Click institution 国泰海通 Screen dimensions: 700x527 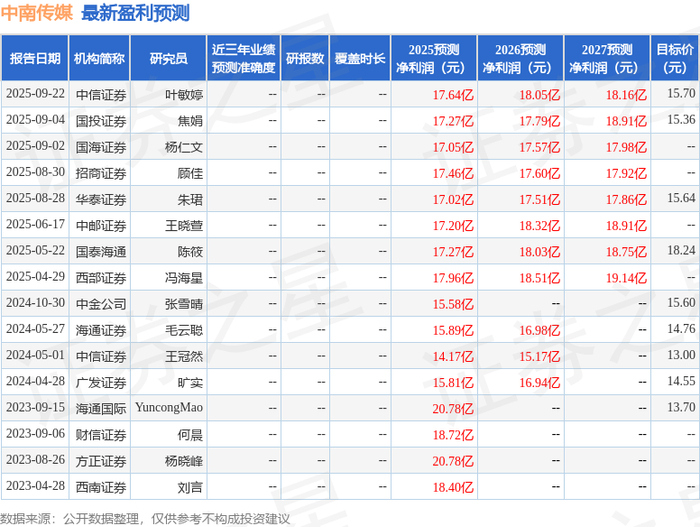pos(101,252)
